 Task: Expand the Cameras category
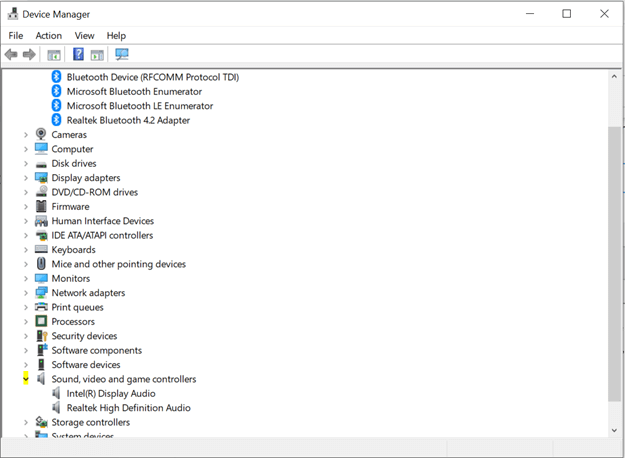click(26, 135)
